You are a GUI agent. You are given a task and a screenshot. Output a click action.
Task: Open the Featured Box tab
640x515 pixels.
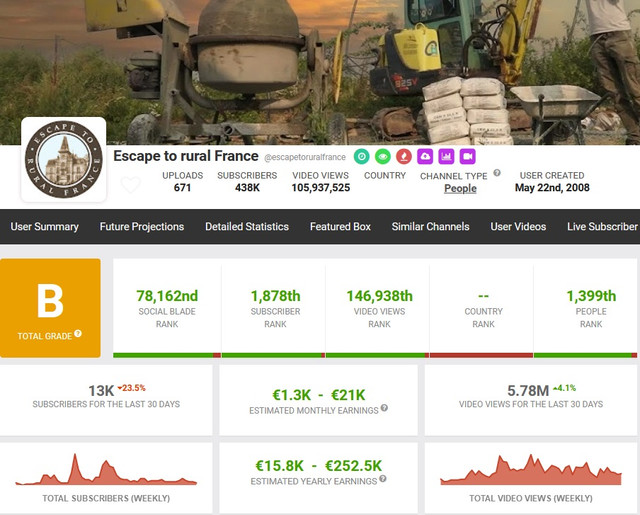[340, 226]
